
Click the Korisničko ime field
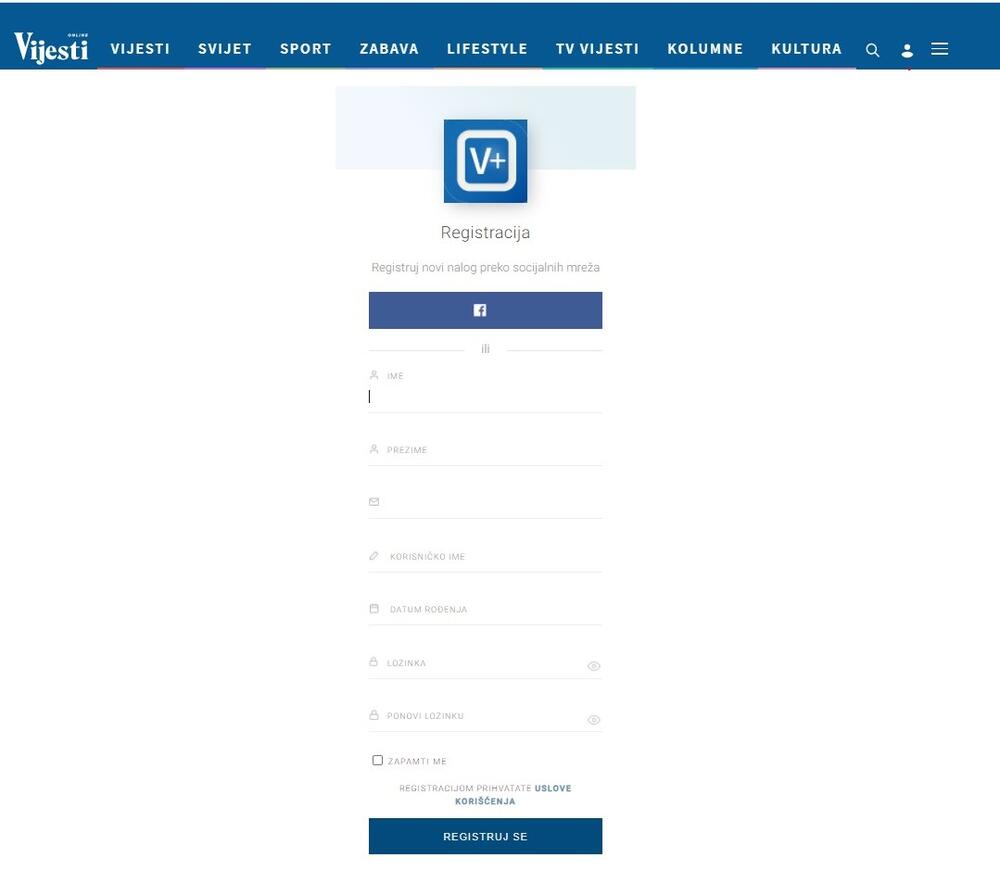pos(485,556)
